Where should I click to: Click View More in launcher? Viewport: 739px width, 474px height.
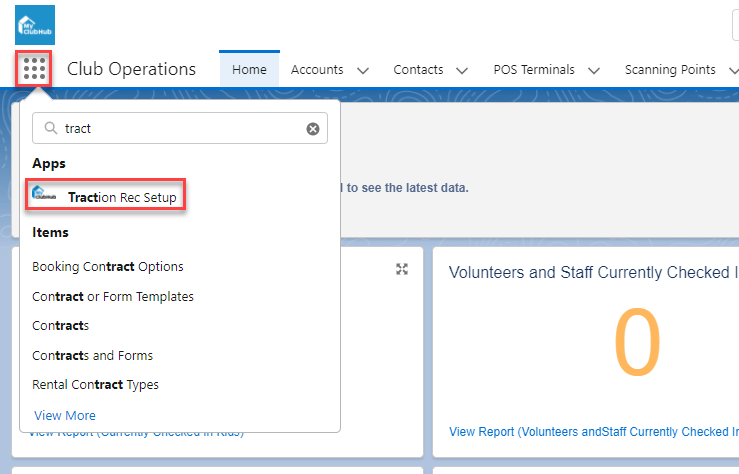coord(65,415)
